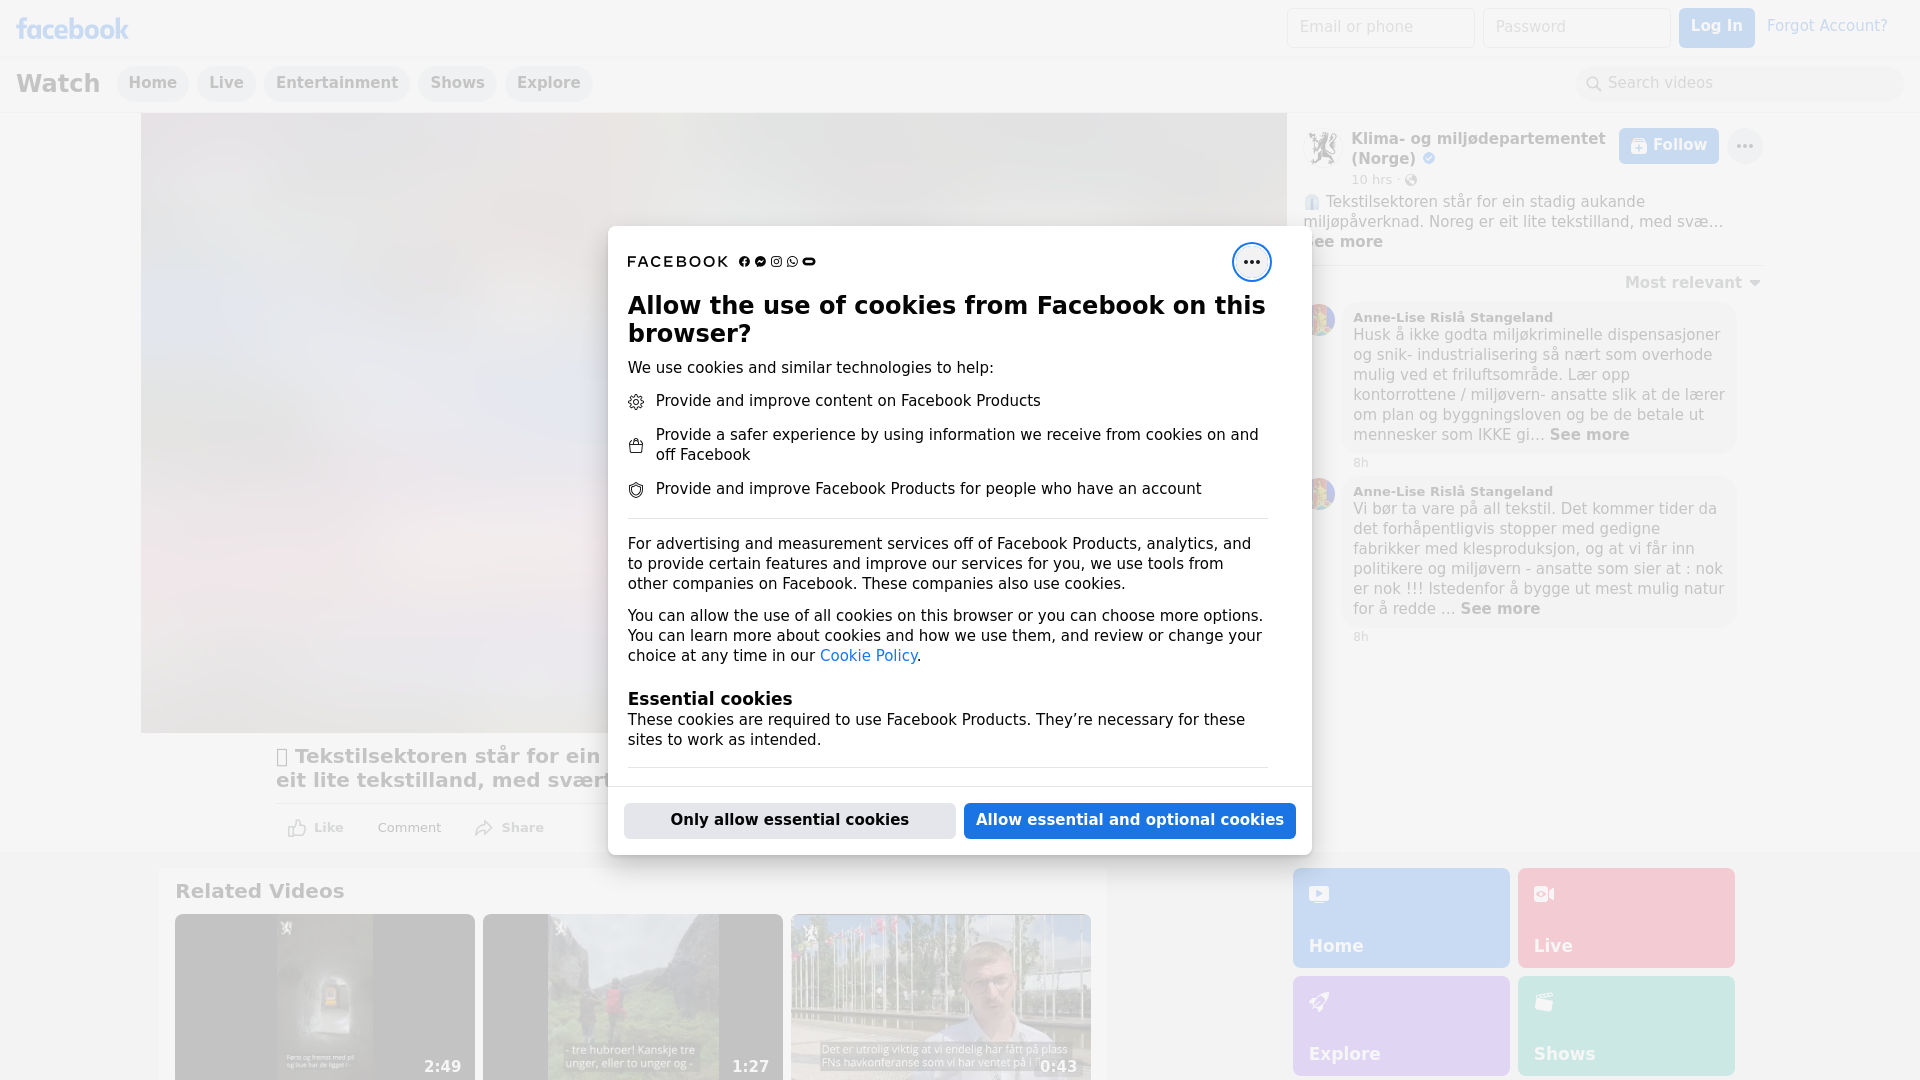Click the 10 hrs post timestamp

pos(1371,180)
